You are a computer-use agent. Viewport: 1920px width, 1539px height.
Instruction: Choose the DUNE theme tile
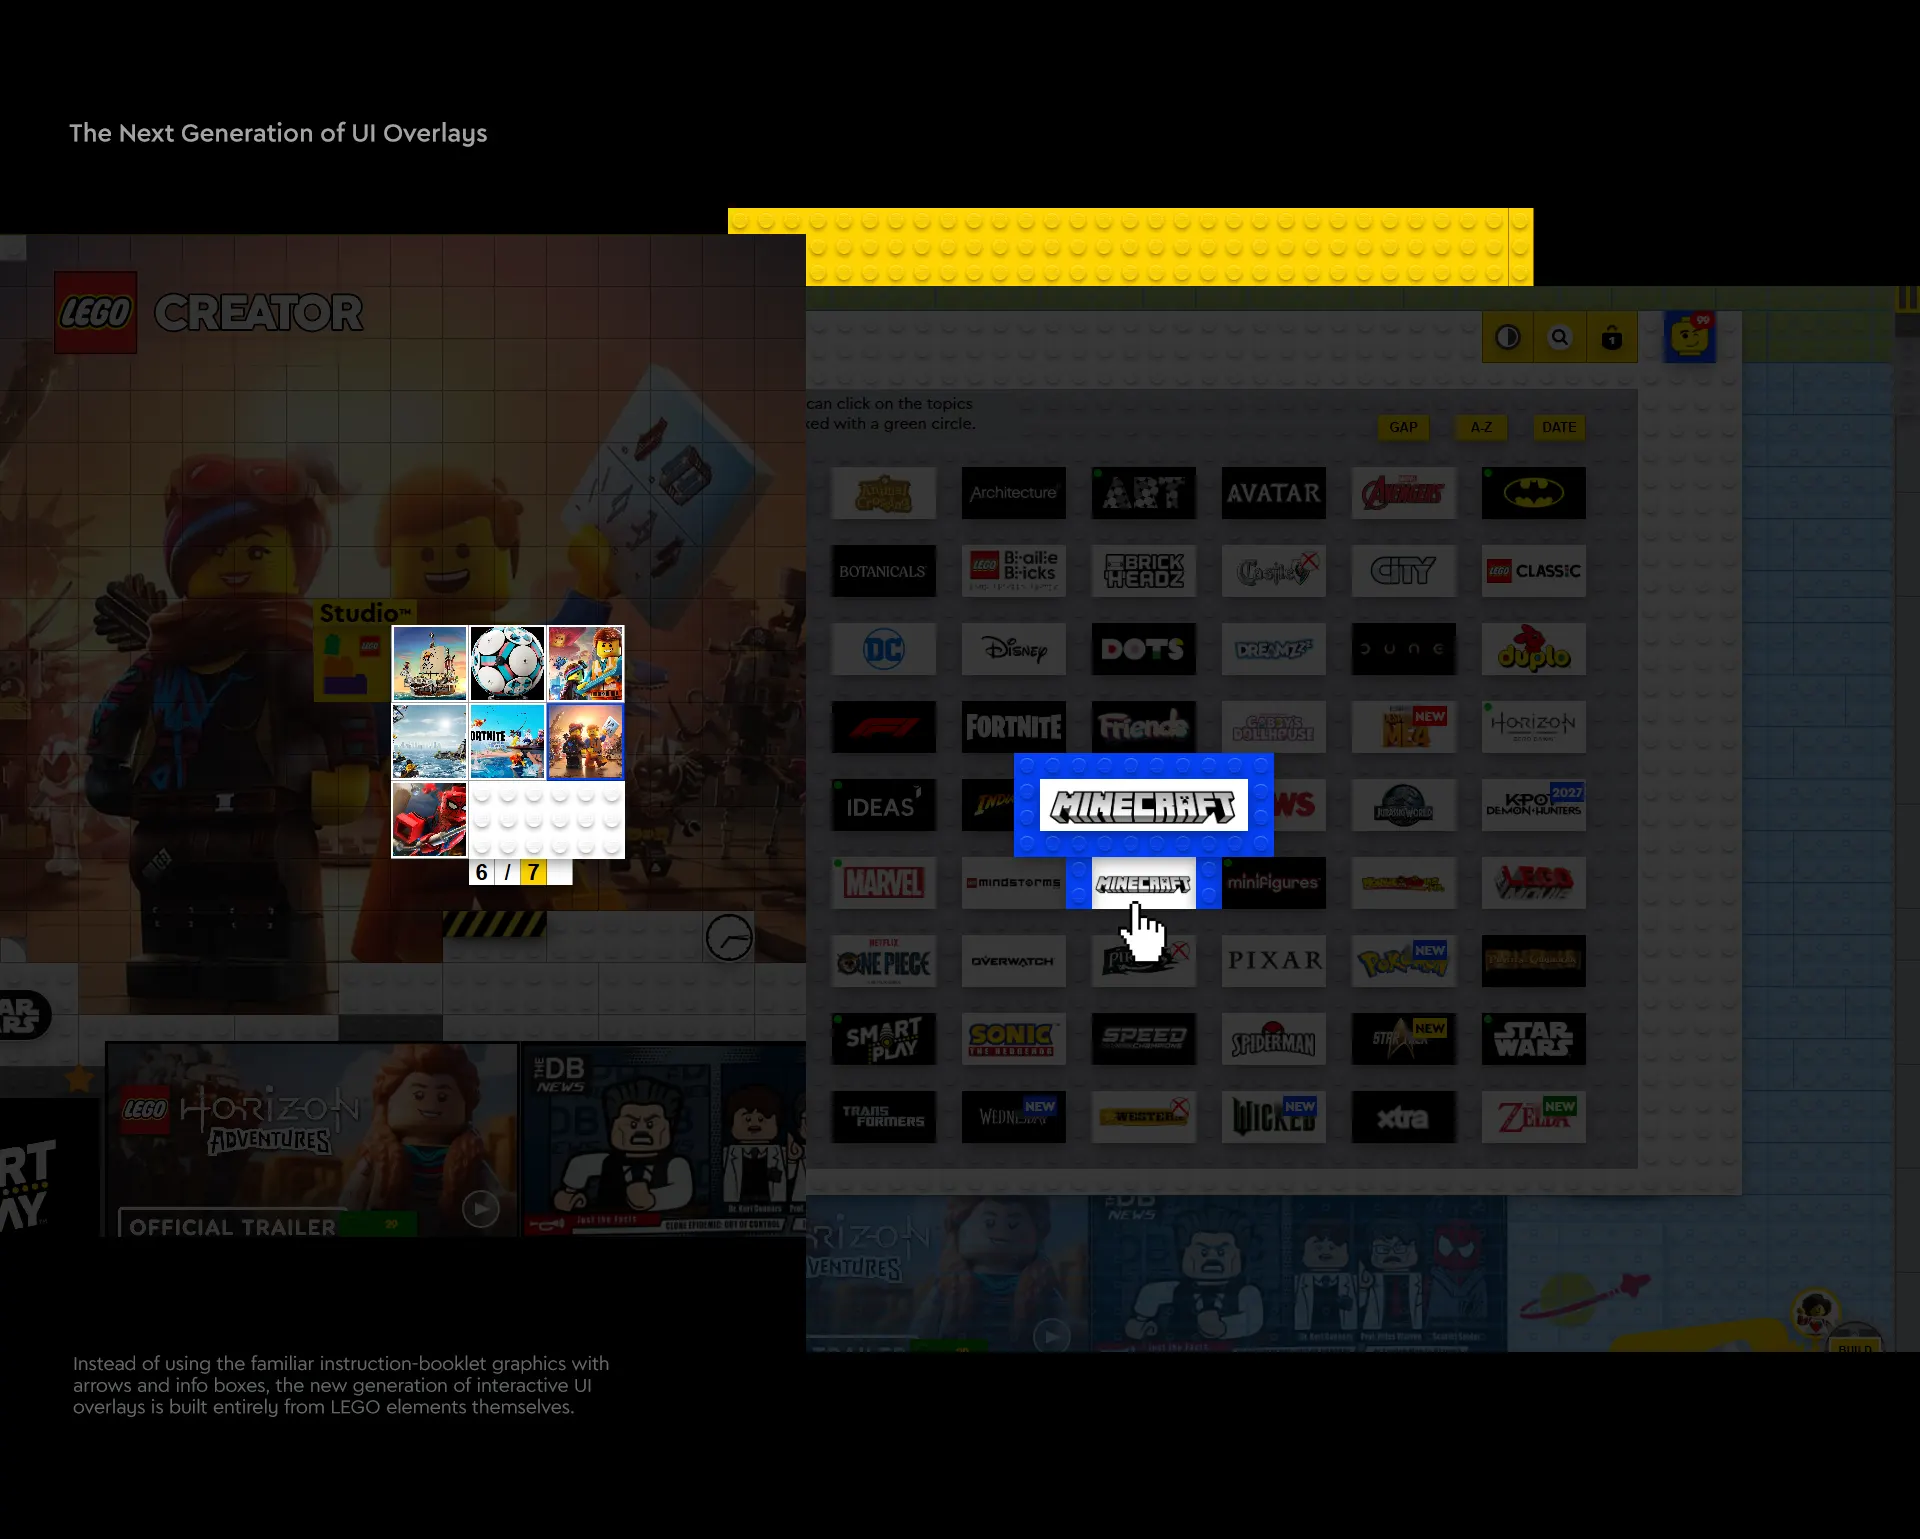pos(1404,649)
